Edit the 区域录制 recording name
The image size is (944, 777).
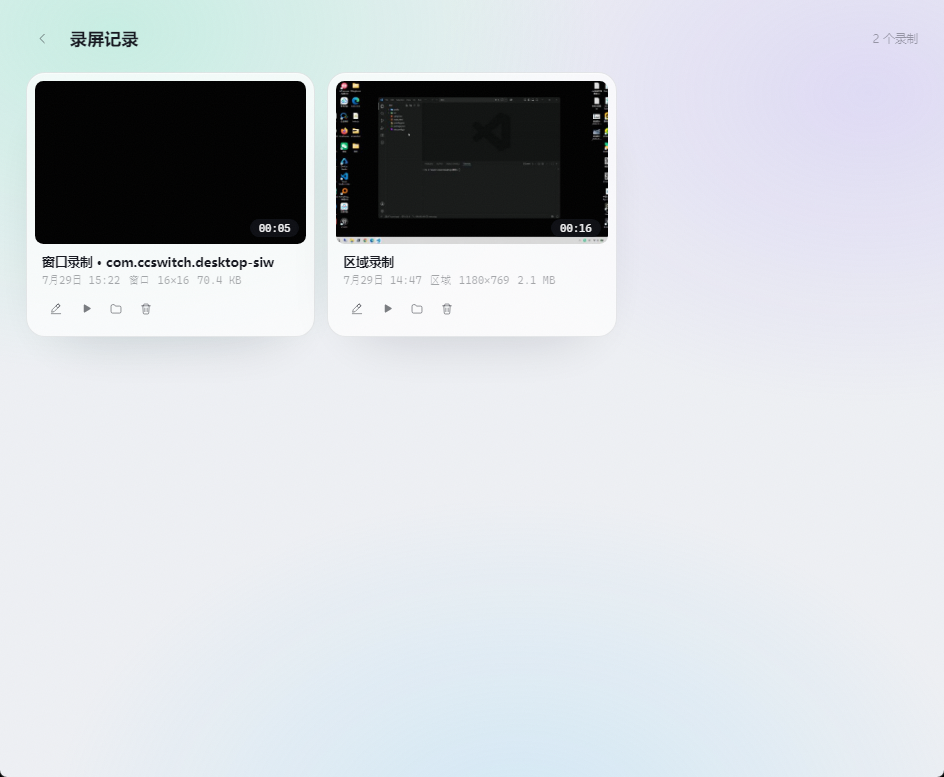coord(357,309)
